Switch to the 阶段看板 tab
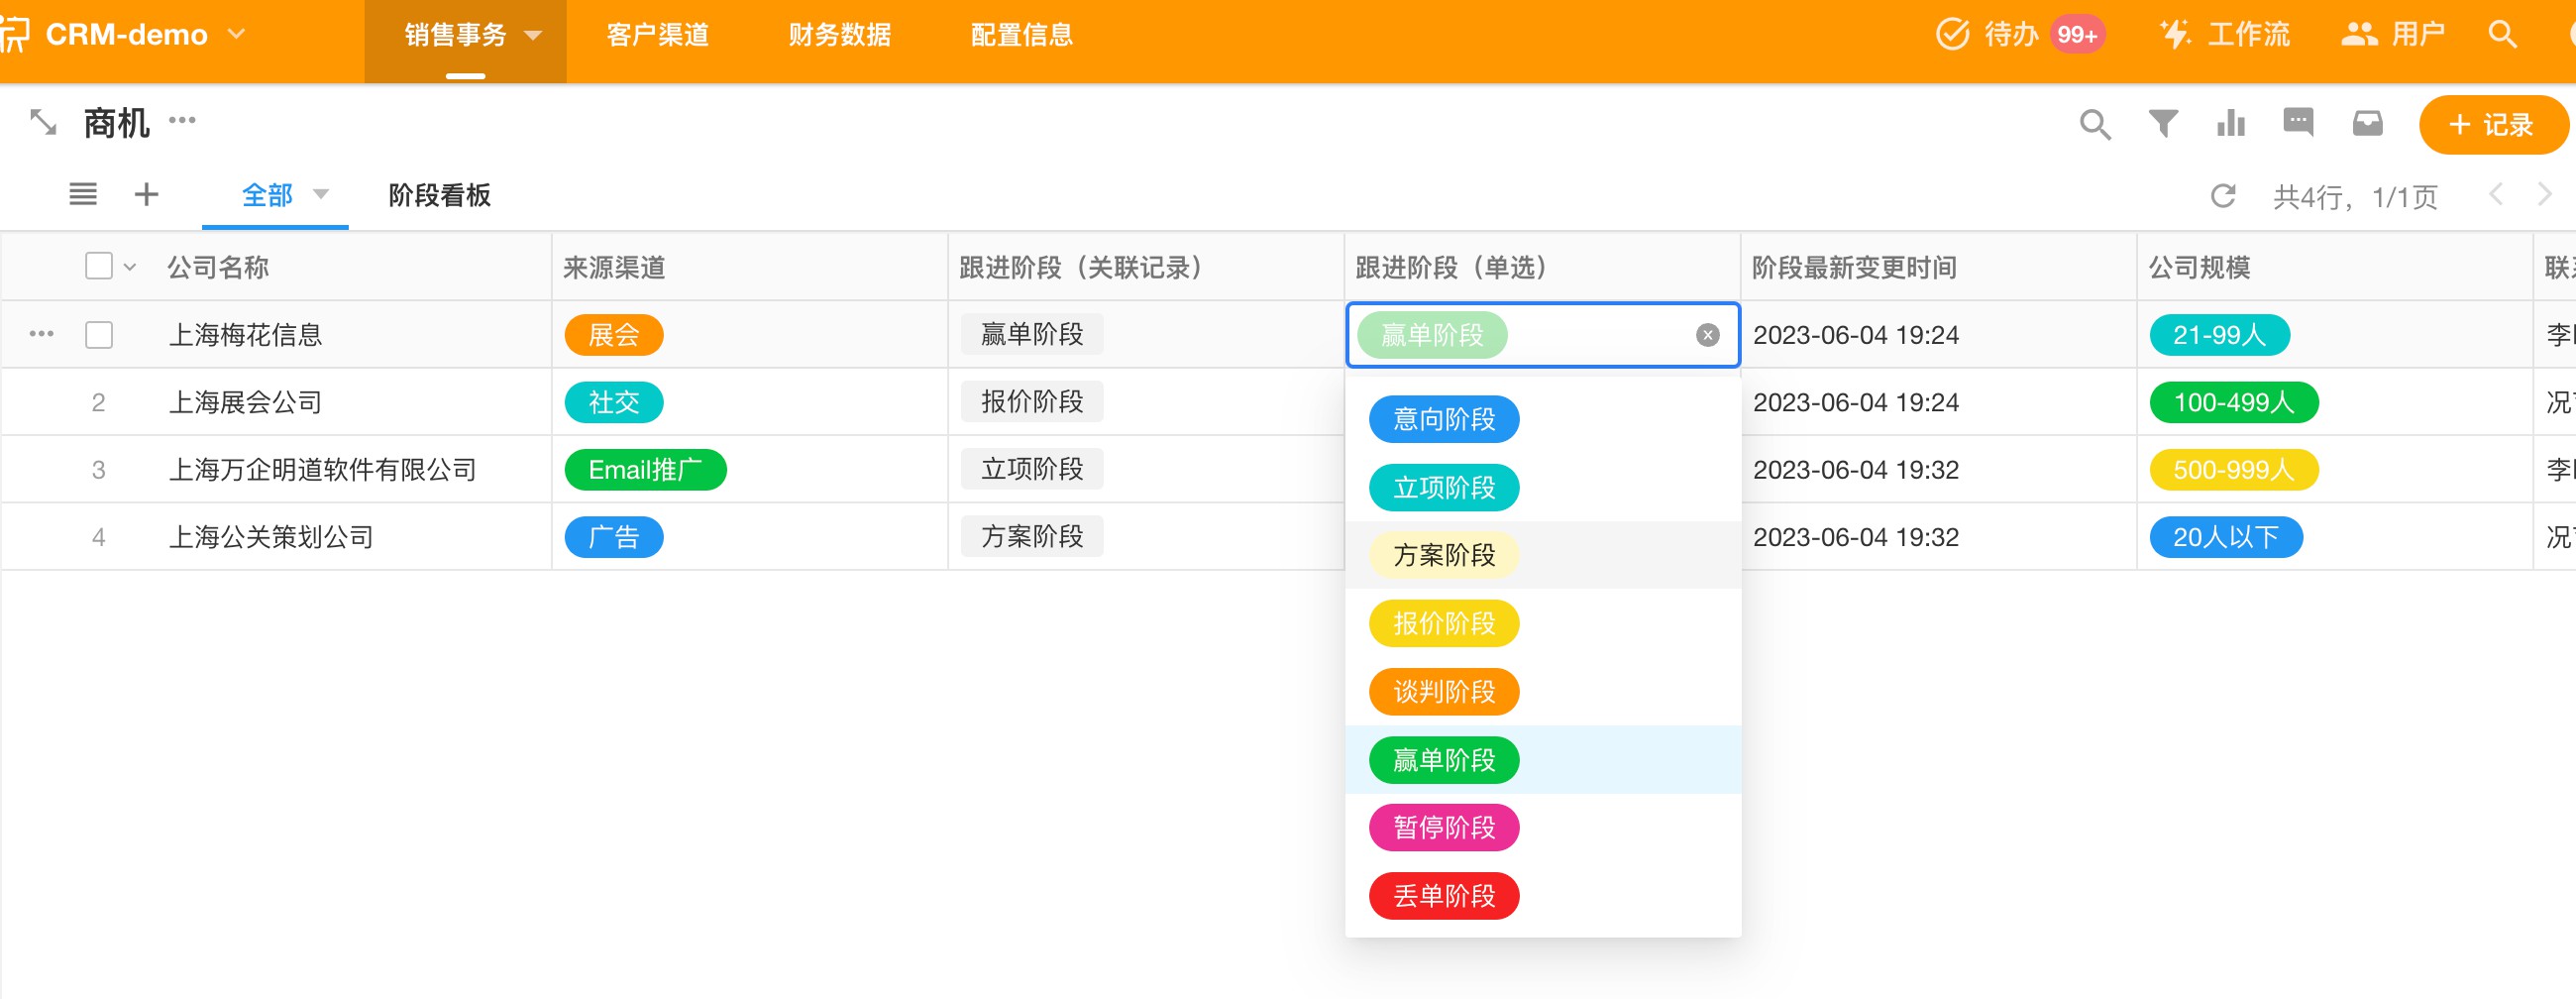 [439, 195]
